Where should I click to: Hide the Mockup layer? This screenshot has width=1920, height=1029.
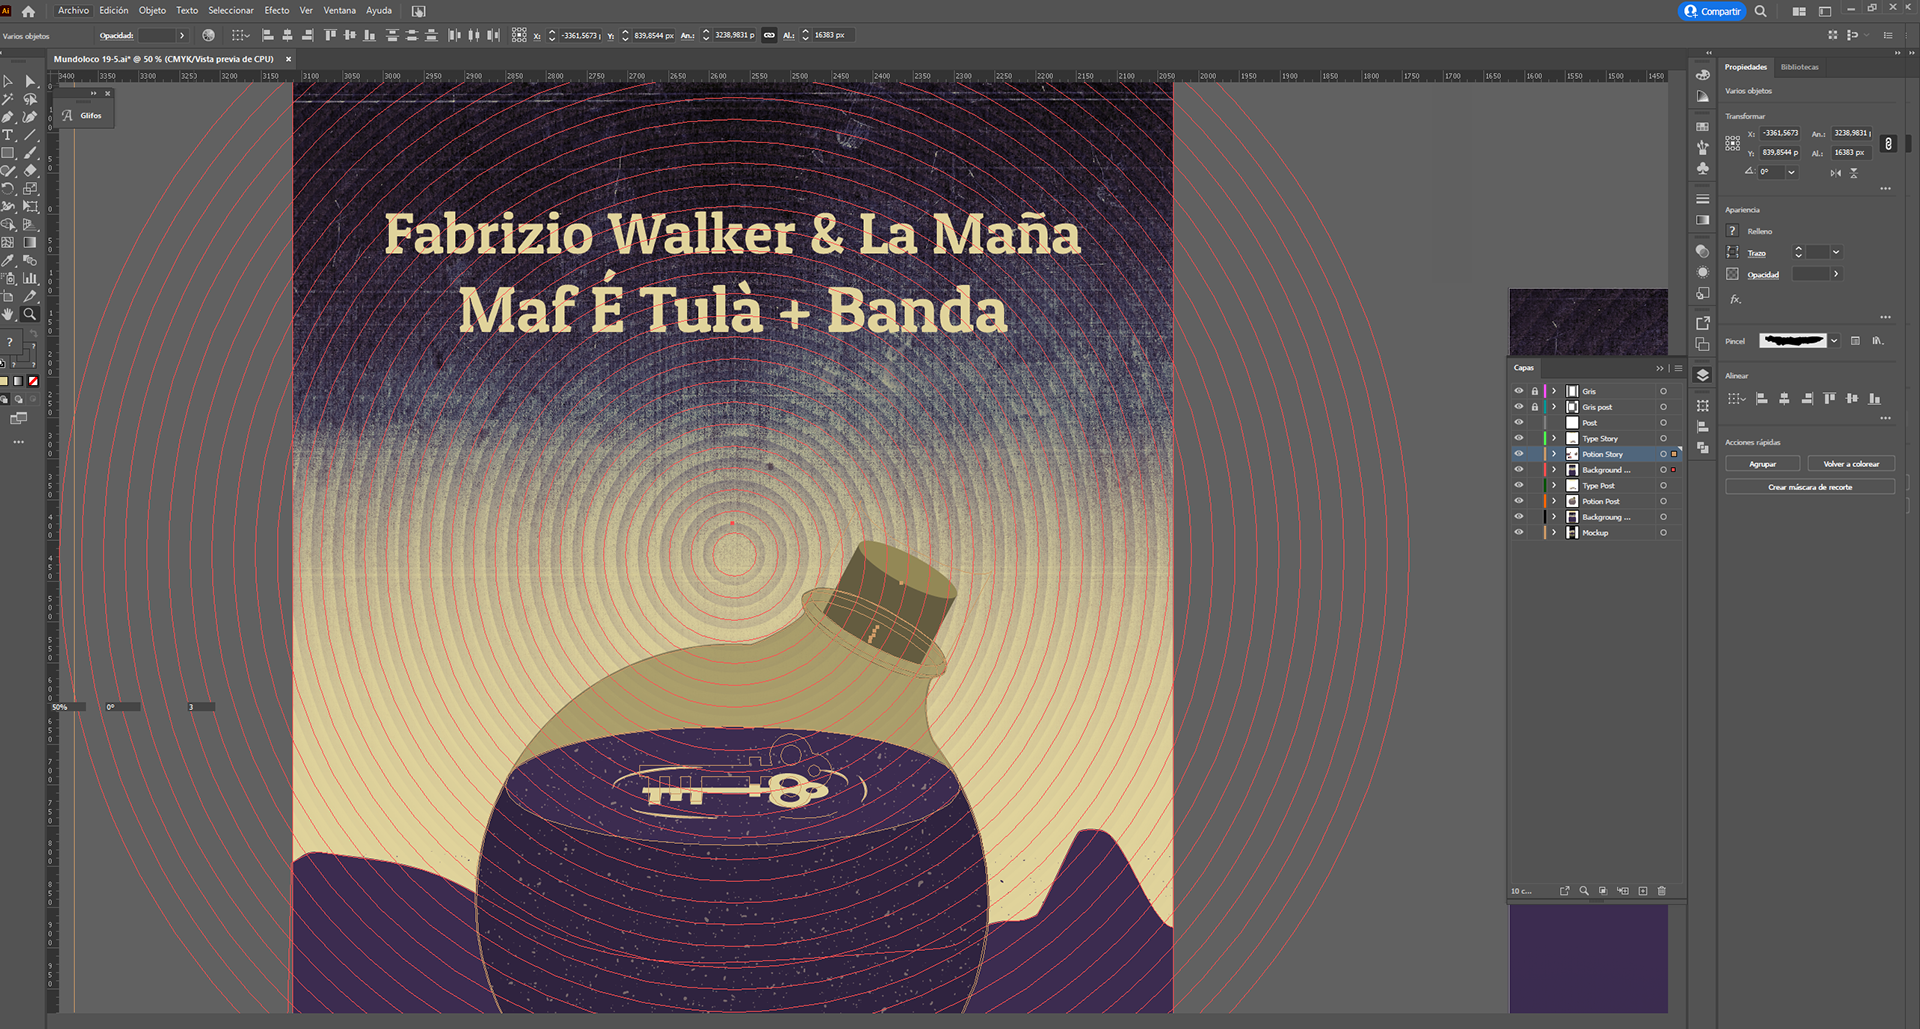pos(1518,532)
